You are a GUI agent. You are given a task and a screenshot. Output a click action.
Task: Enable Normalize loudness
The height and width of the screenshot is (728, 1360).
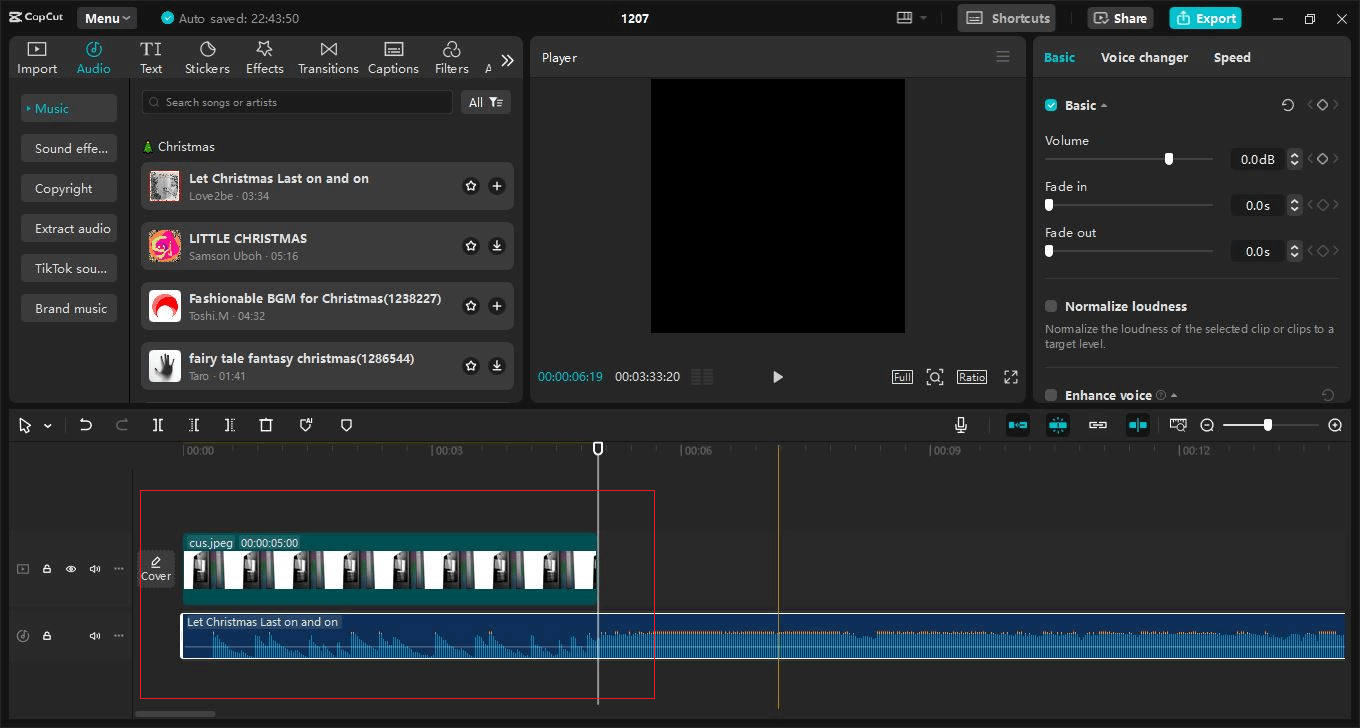[1050, 306]
